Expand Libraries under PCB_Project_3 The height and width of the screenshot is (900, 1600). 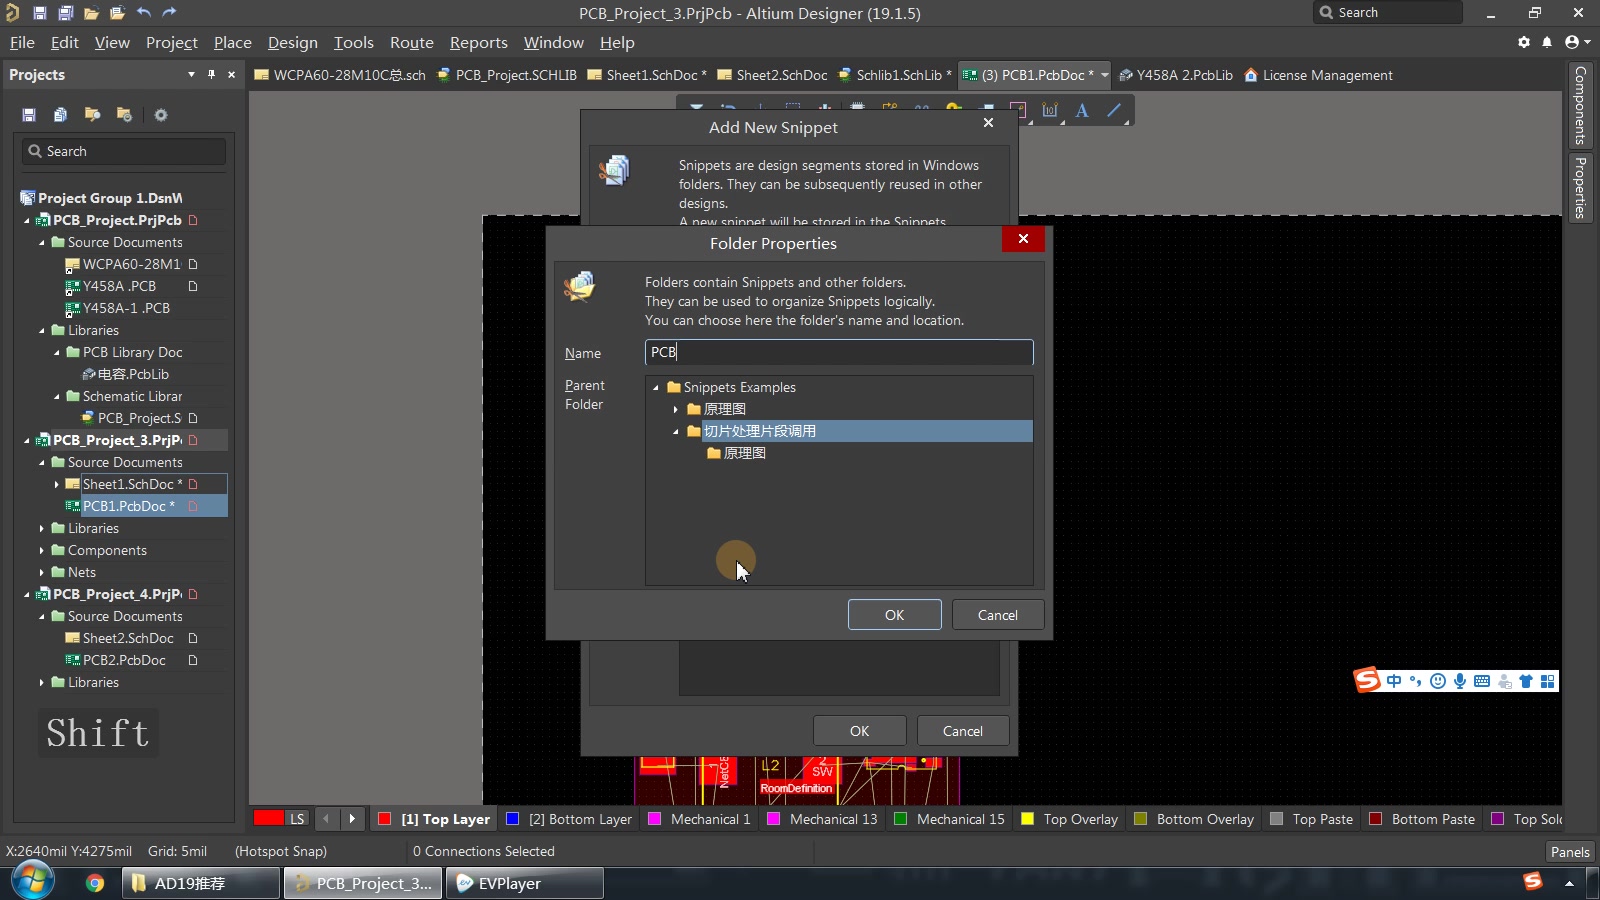(42, 528)
